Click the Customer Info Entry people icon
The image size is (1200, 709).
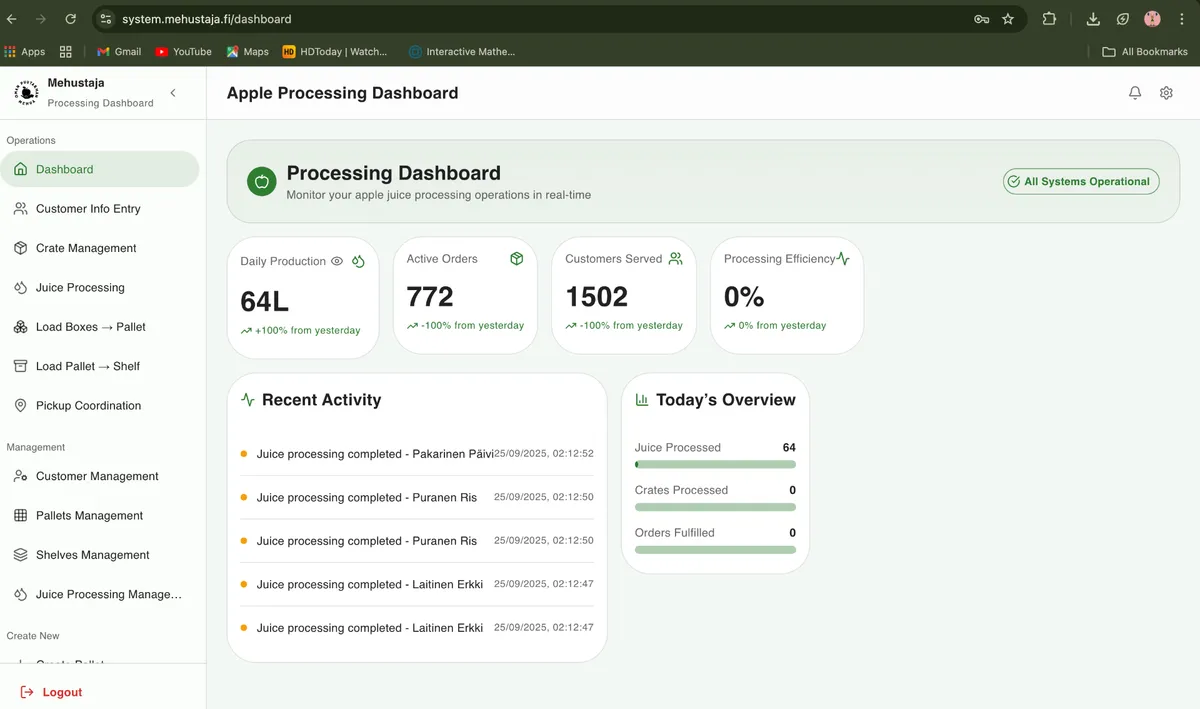pos(20,209)
